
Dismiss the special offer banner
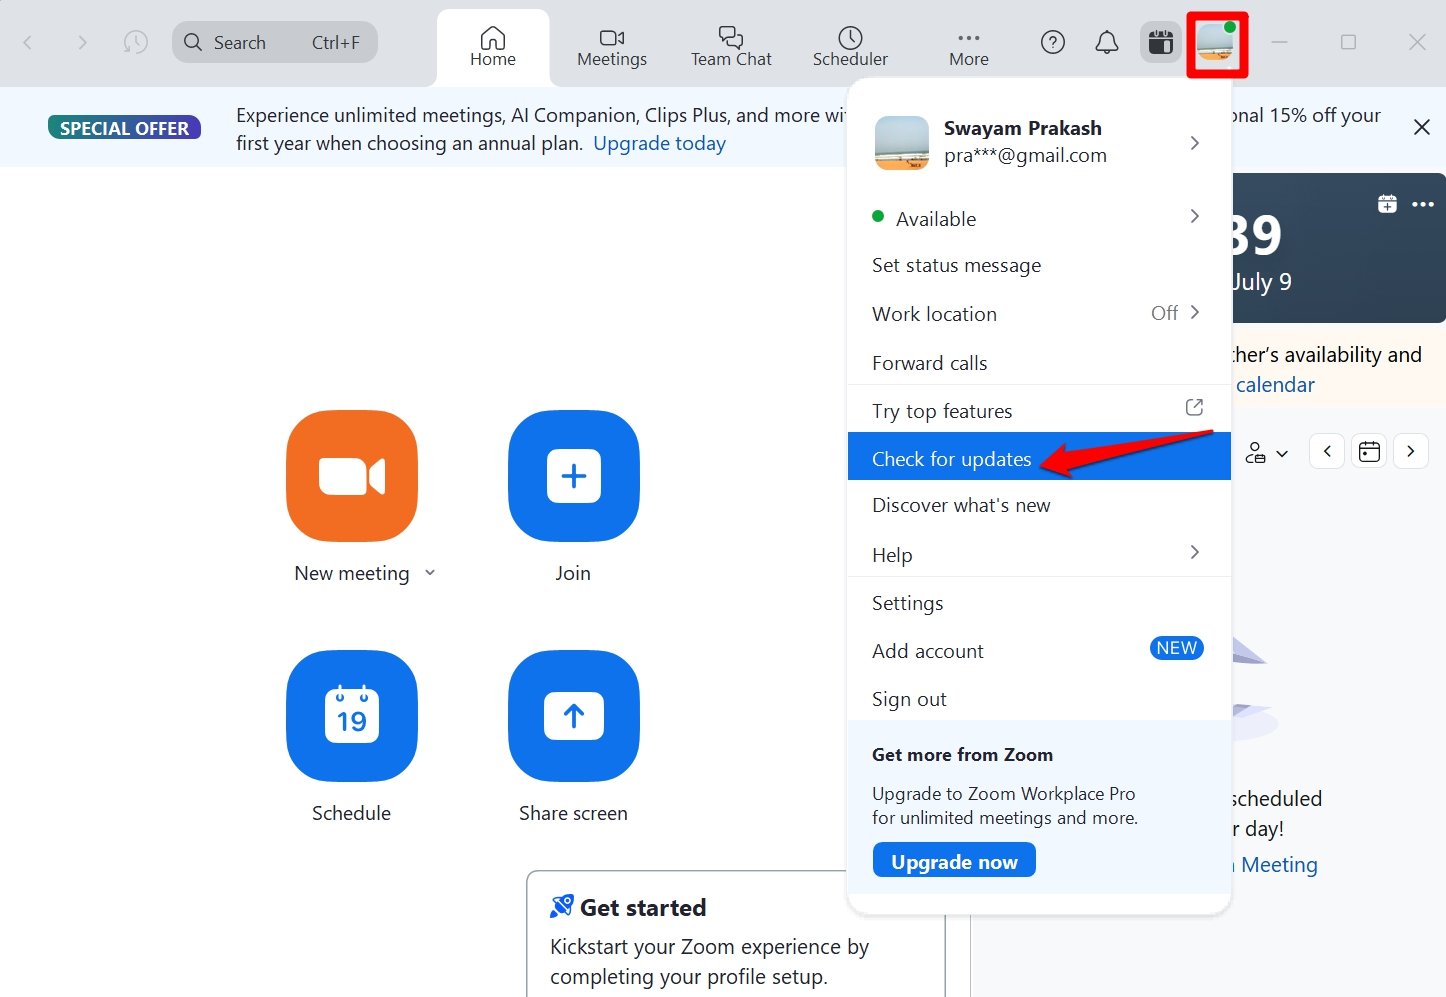[x=1421, y=127]
